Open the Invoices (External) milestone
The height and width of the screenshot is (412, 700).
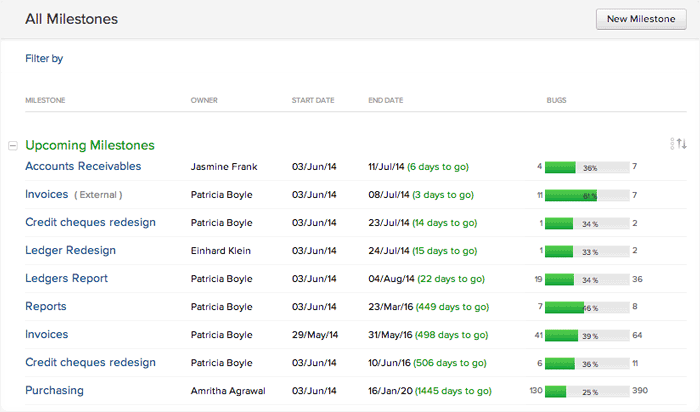(x=47, y=194)
